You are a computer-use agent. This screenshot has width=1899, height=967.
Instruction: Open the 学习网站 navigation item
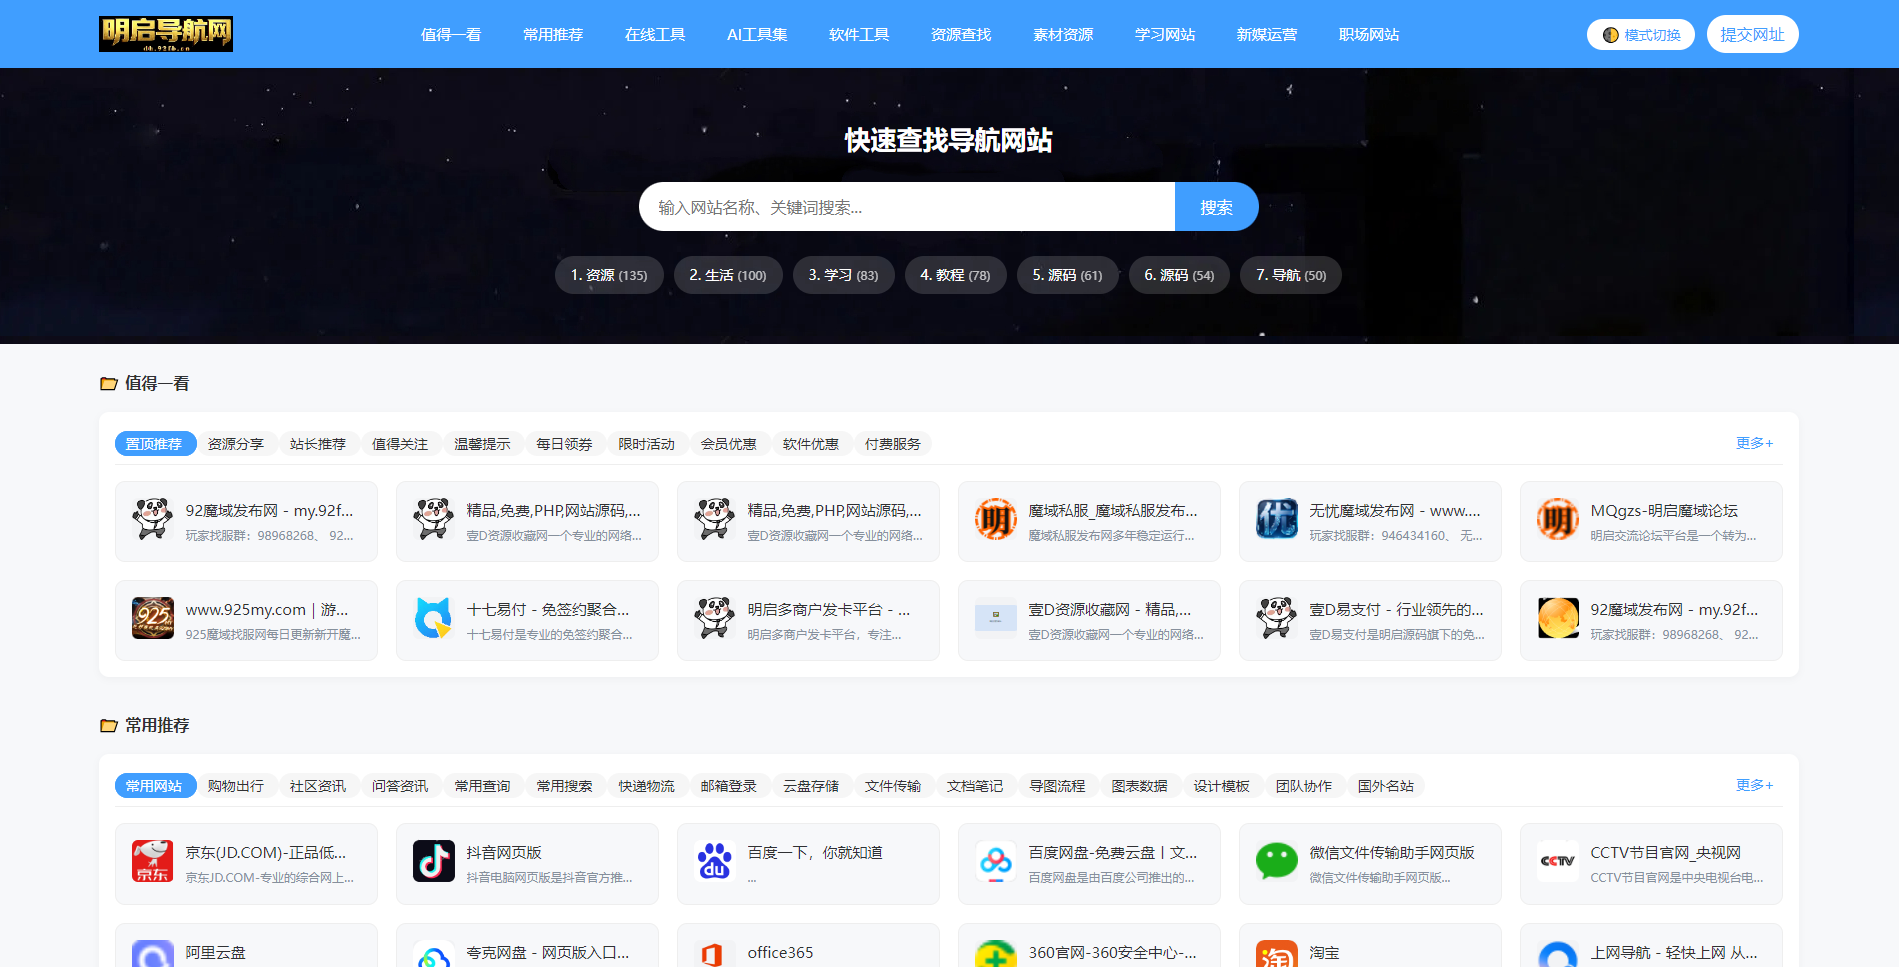coord(1165,35)
